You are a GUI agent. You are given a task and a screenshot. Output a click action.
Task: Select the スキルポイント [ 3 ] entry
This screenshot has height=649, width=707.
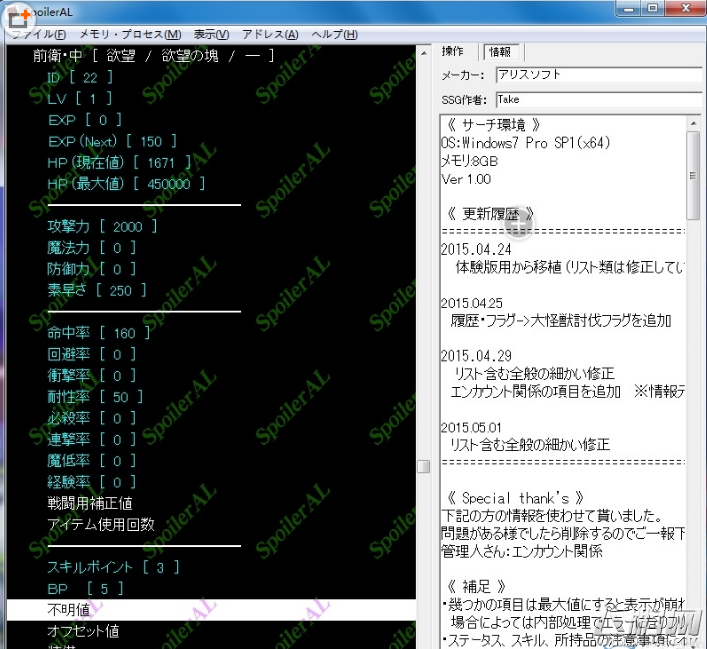[113, 567]
